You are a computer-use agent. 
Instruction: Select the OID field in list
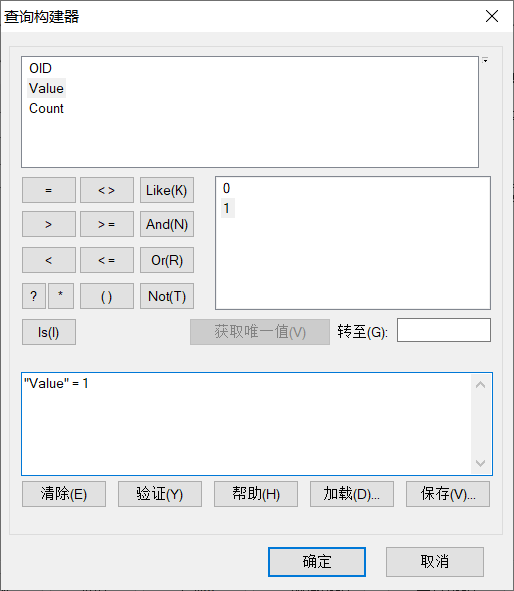click(40, 68)
